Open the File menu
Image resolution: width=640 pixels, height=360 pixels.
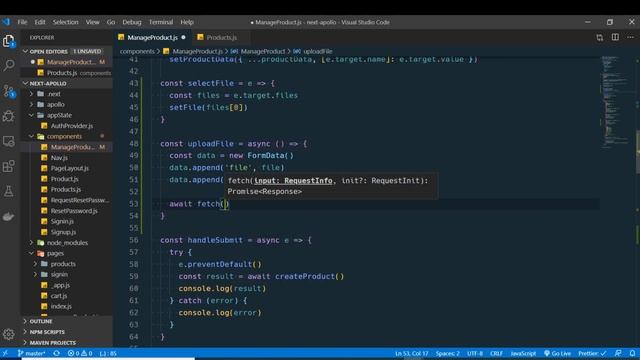22,22
